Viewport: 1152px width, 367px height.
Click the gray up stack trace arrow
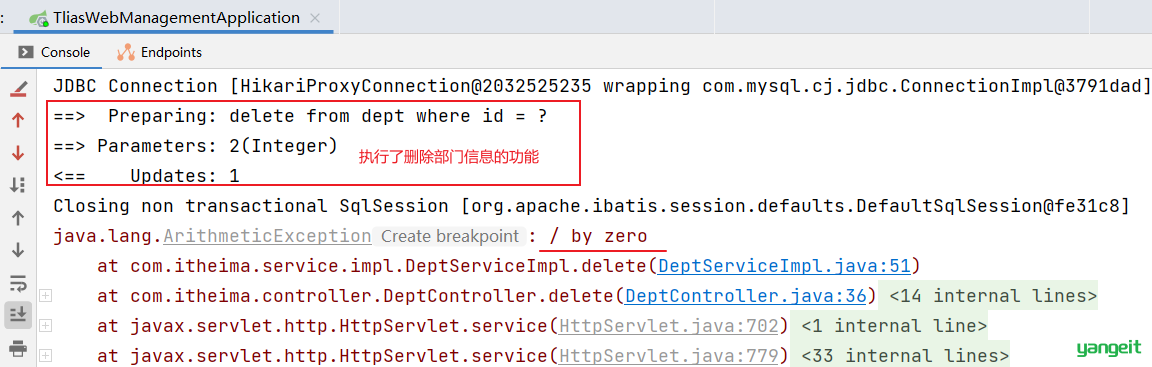pos(18,217)
